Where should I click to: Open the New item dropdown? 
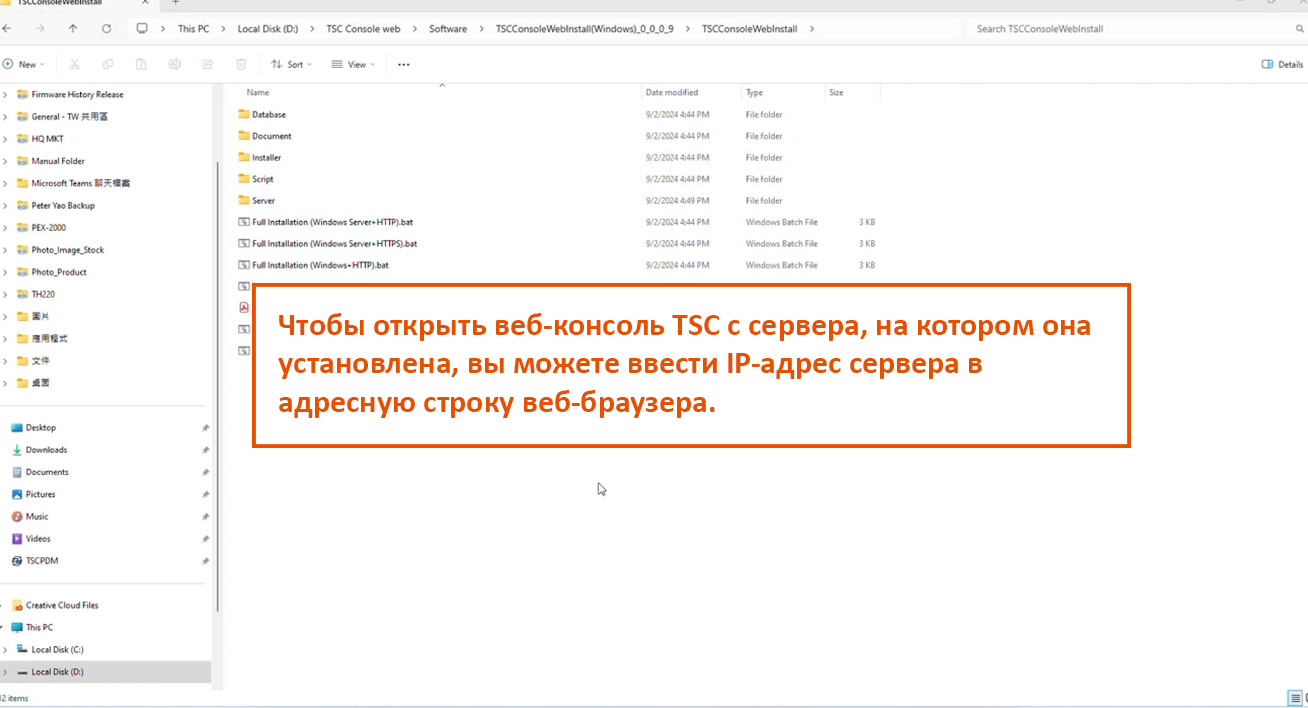tap(23, 64)
